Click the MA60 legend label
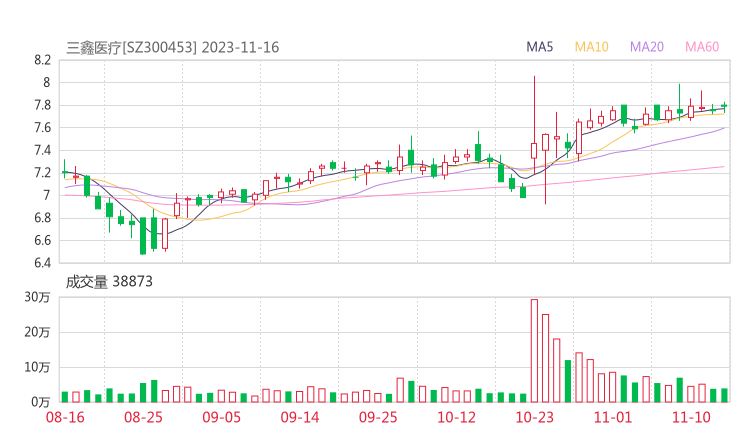The image size is (740, 440). tap(702, 47)
